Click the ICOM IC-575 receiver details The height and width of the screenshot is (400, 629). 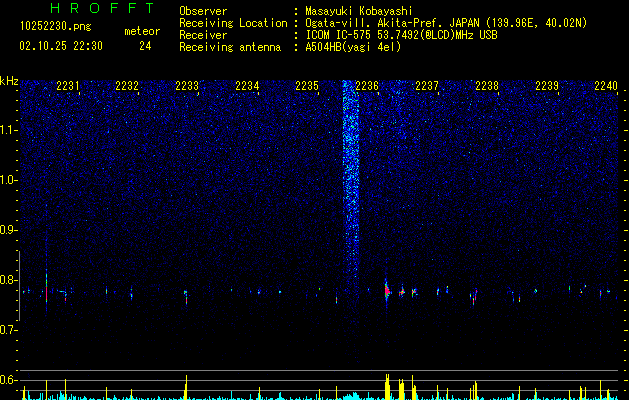coord(401,35)
